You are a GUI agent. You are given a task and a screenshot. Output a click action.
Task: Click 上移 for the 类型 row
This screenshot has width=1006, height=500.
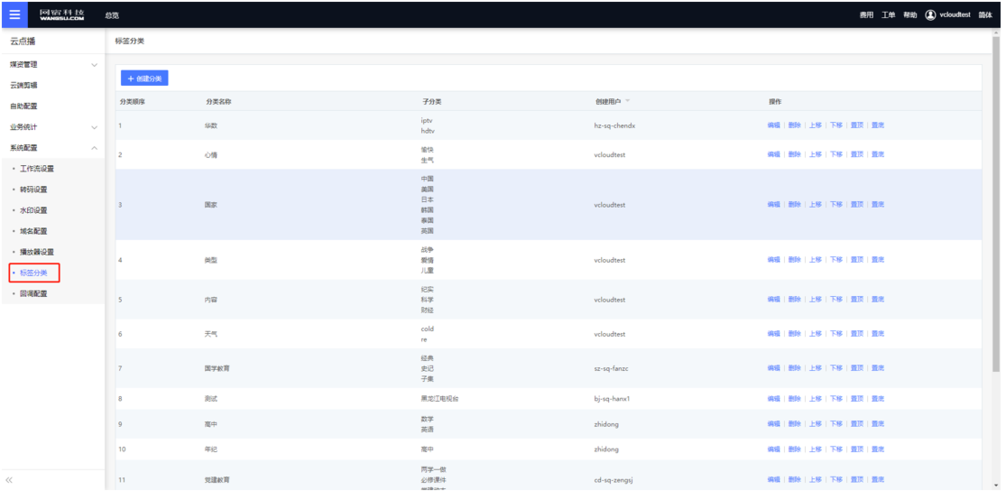815,260
